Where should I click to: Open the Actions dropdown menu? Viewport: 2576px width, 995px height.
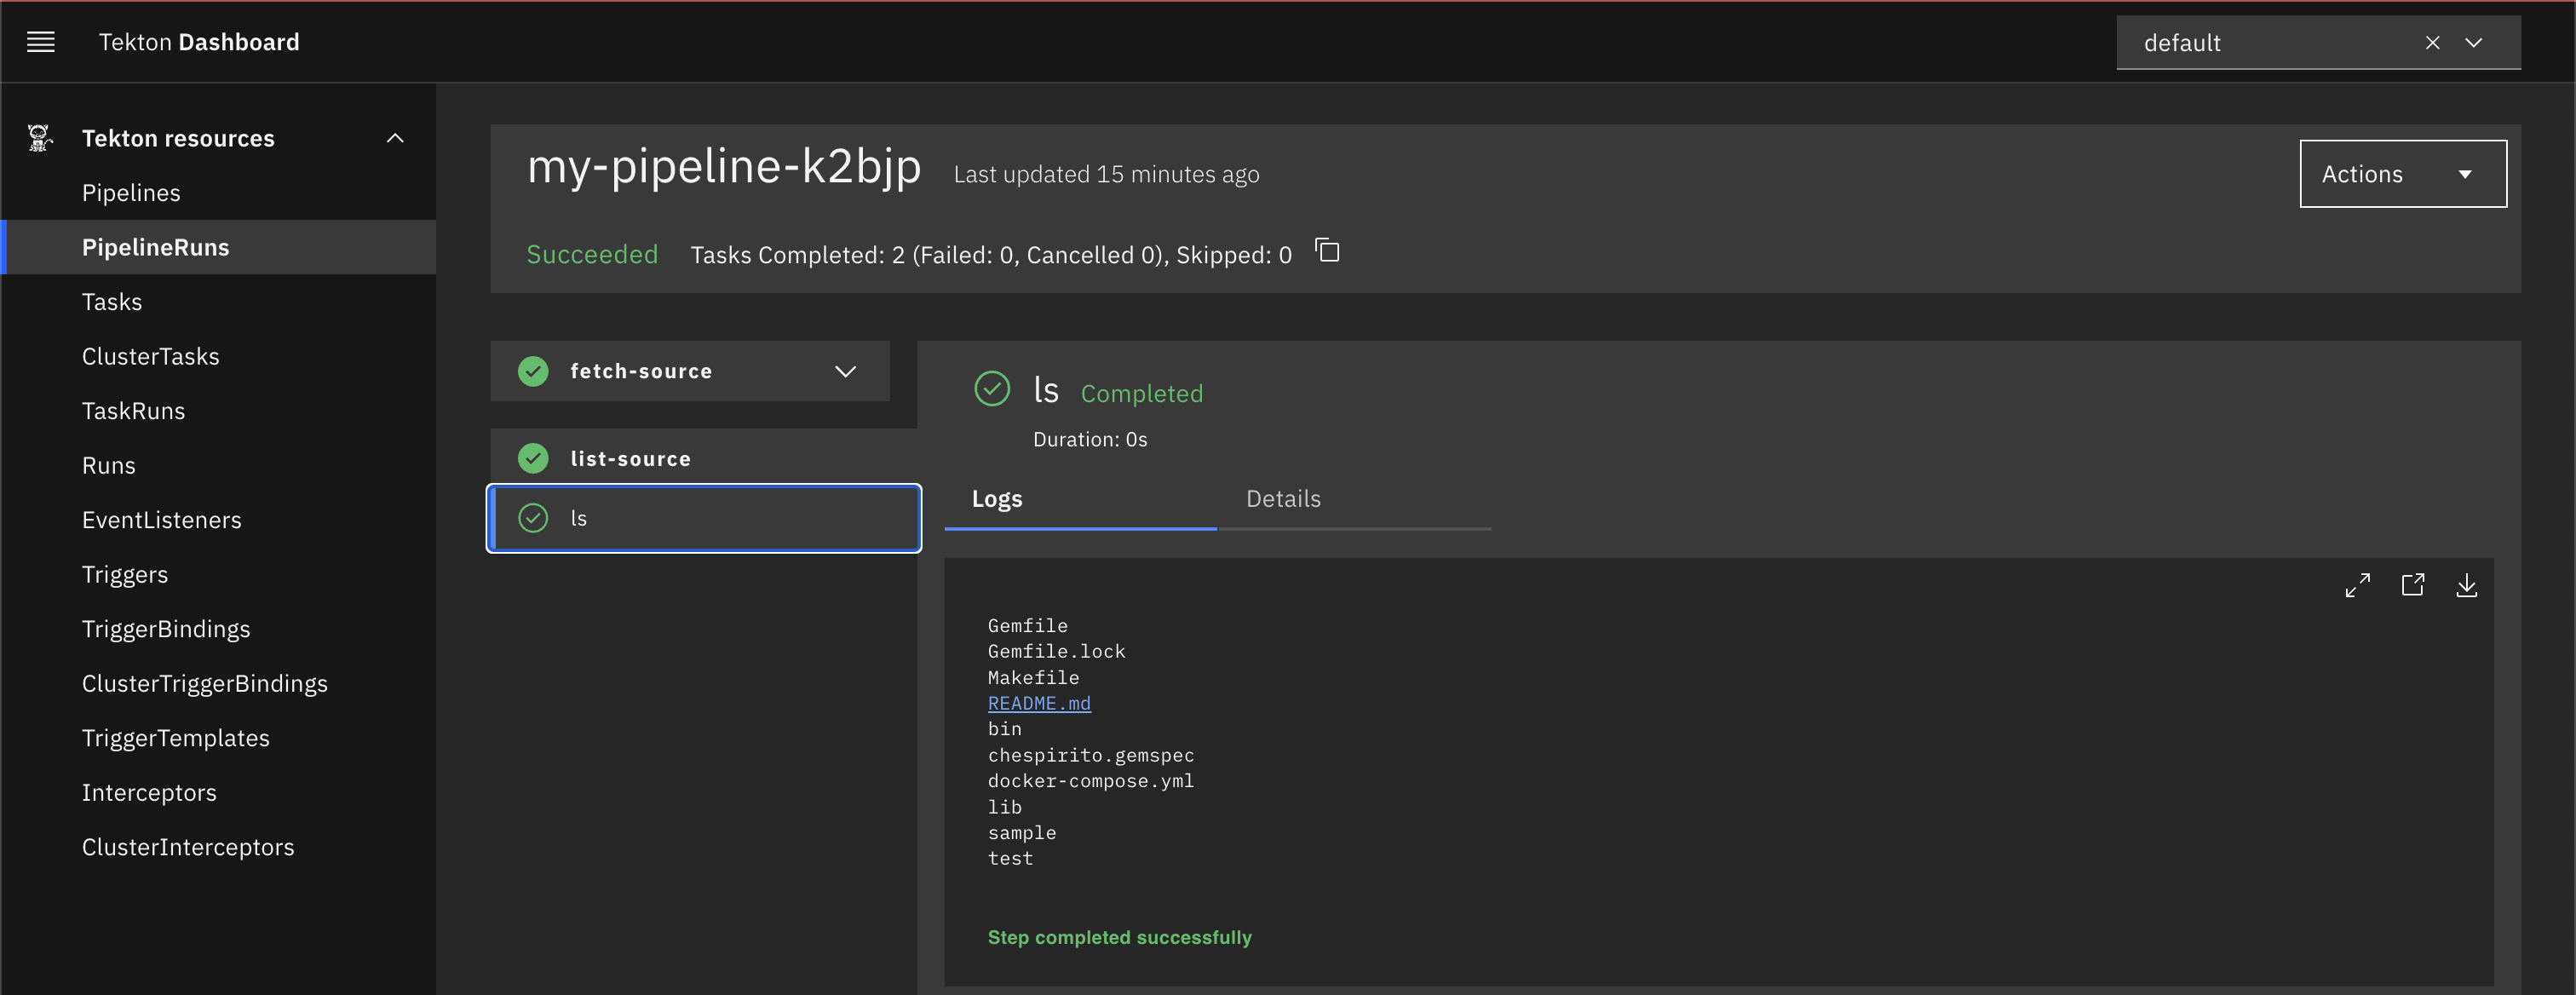tap(2402, 174)
